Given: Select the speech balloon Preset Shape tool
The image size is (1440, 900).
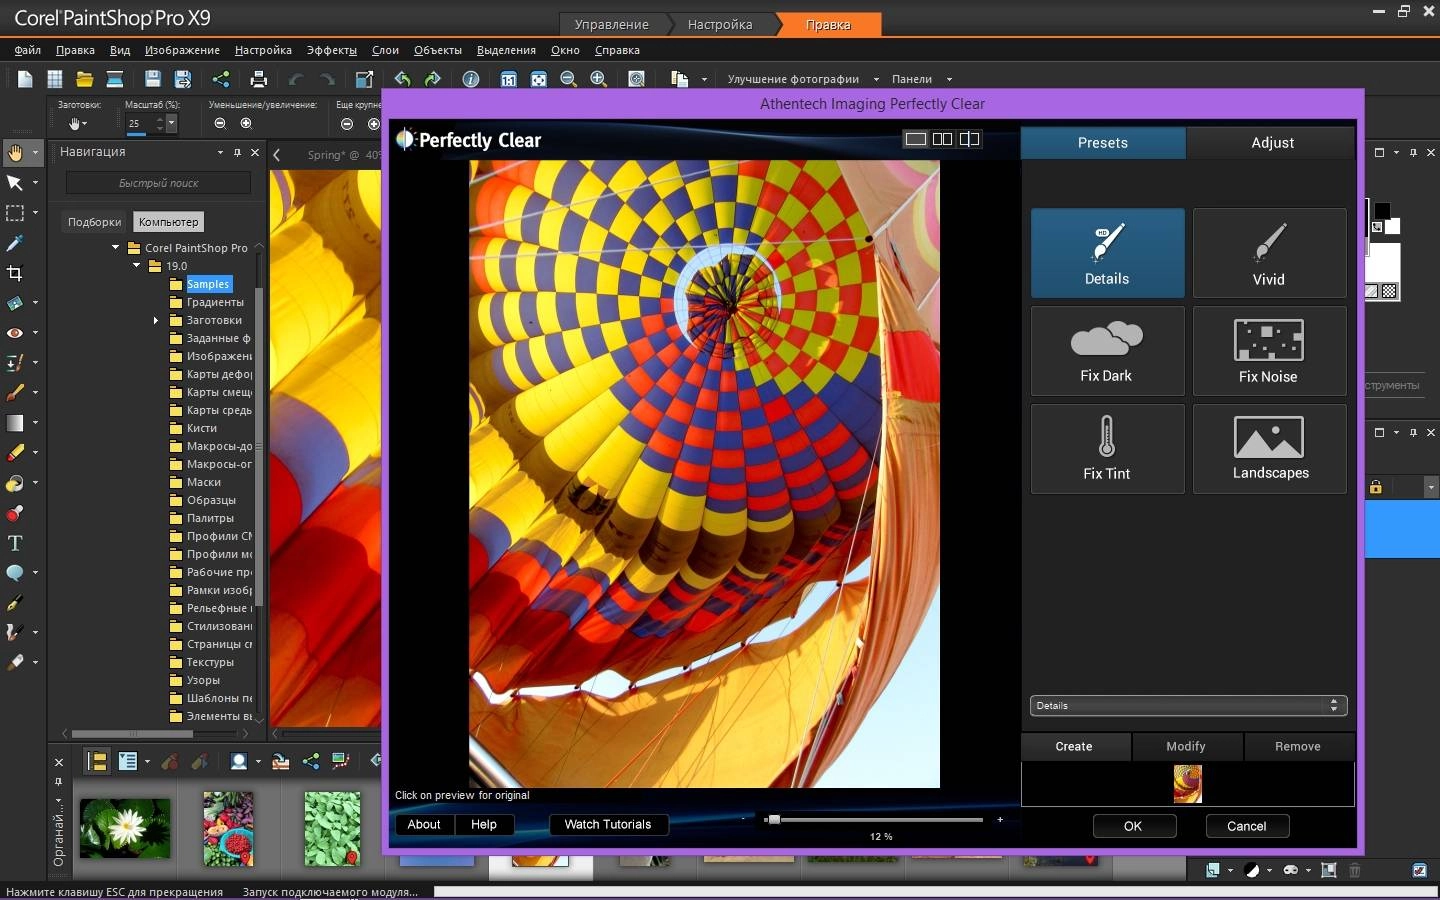Looking at the screenshot, I should click(x=15, y=573).
